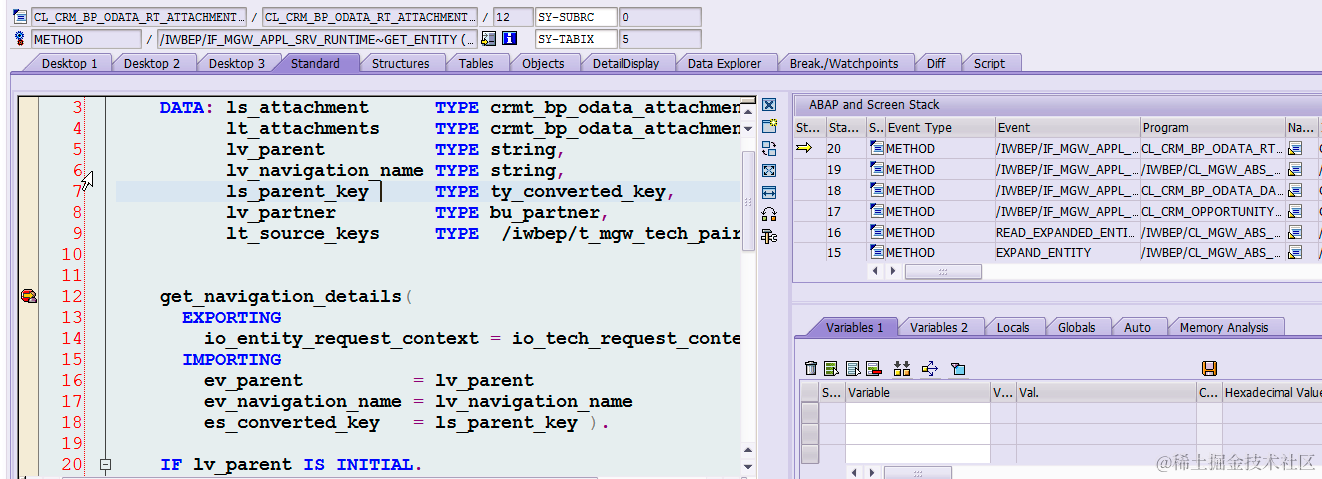Click the green list icon in Variables toolbar
Viewport: 1322px width, 479px height.
coord(831,368)
